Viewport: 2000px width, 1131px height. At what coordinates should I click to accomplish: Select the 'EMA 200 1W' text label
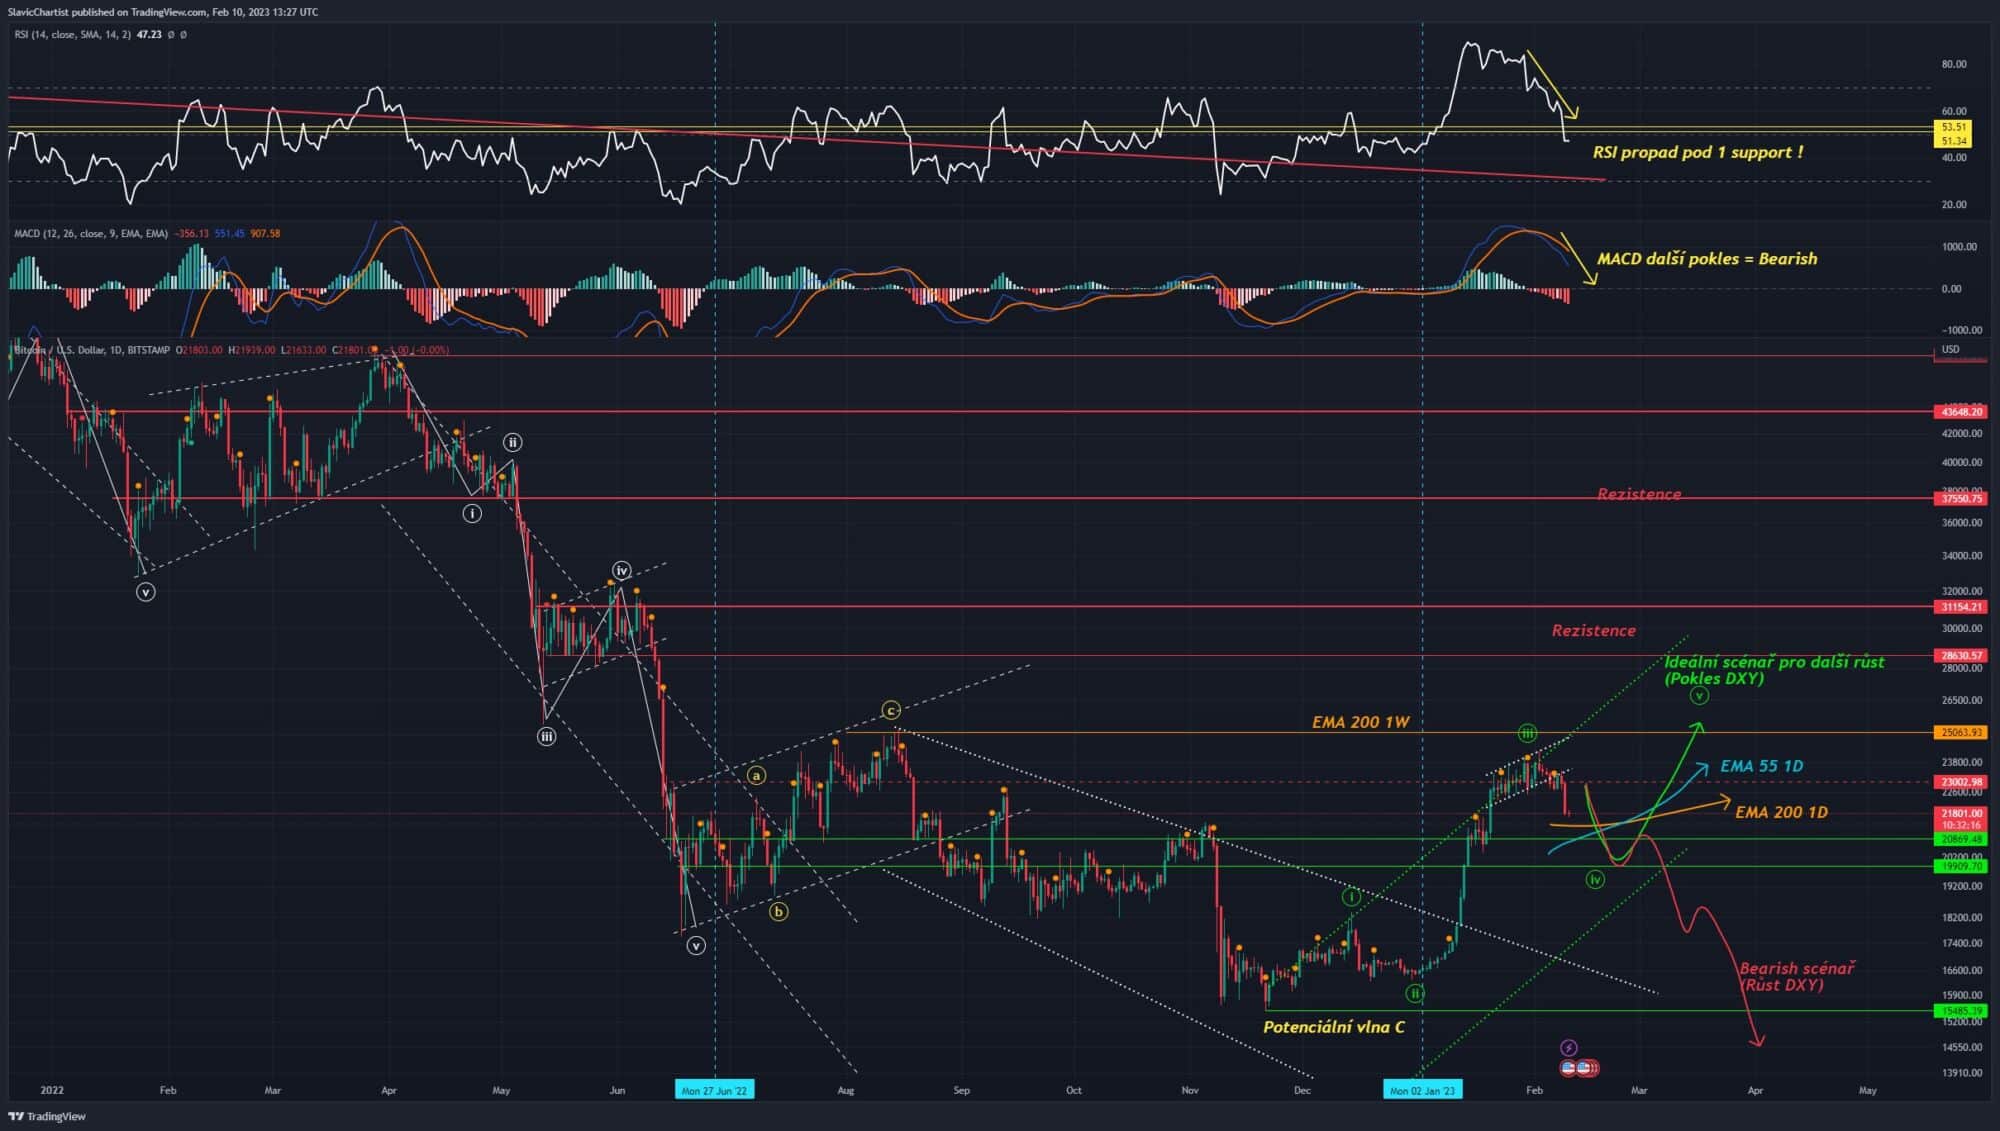pos(1360,722)
